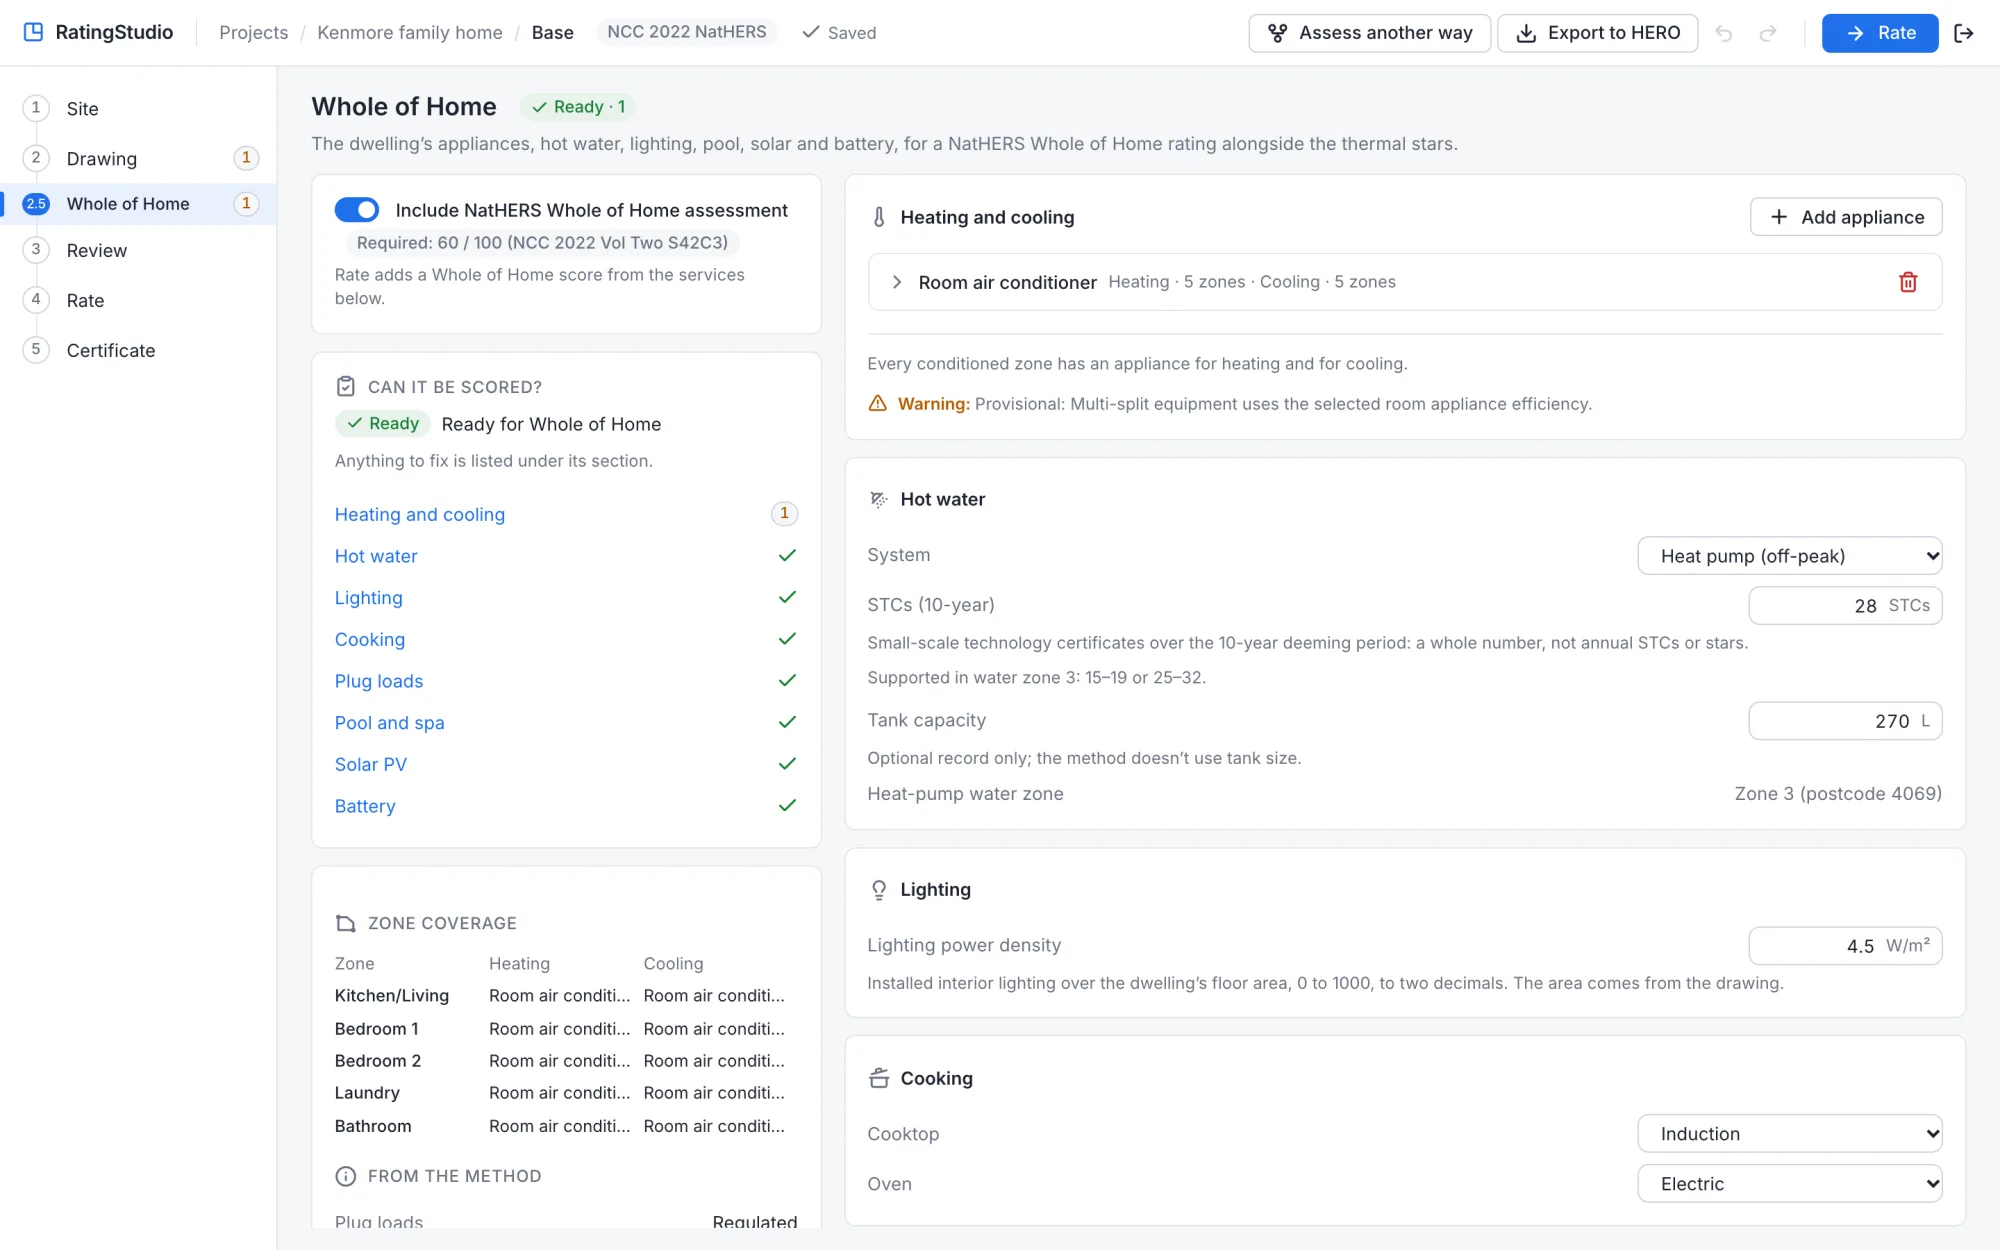Click the Hot water shower icon
The image size is (2000, 1250).
click(879, 499)
